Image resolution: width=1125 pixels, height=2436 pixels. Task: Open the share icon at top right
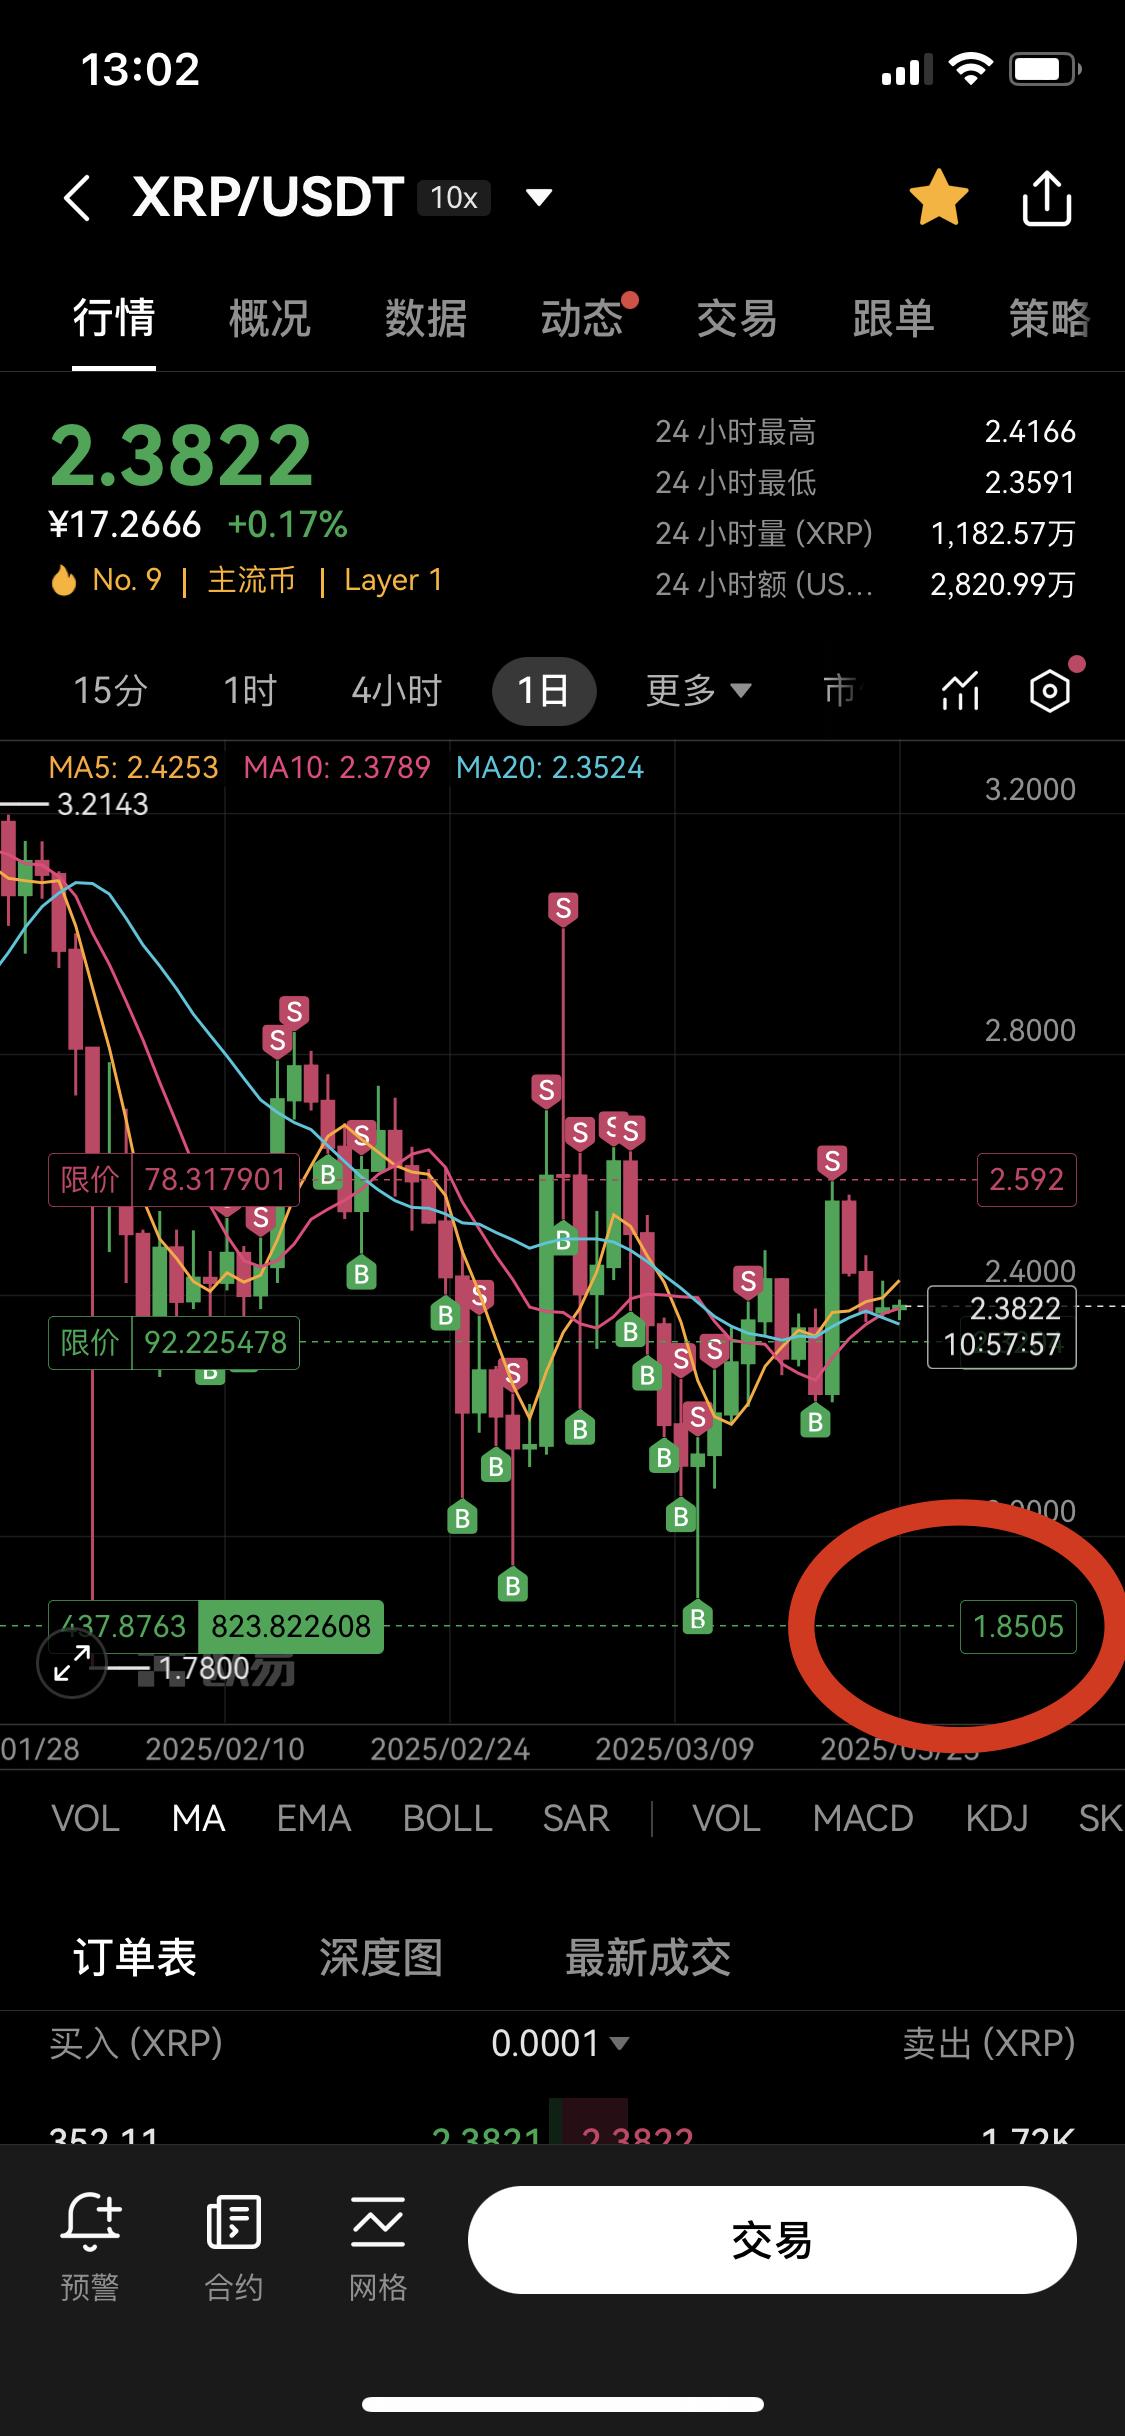1046,198
